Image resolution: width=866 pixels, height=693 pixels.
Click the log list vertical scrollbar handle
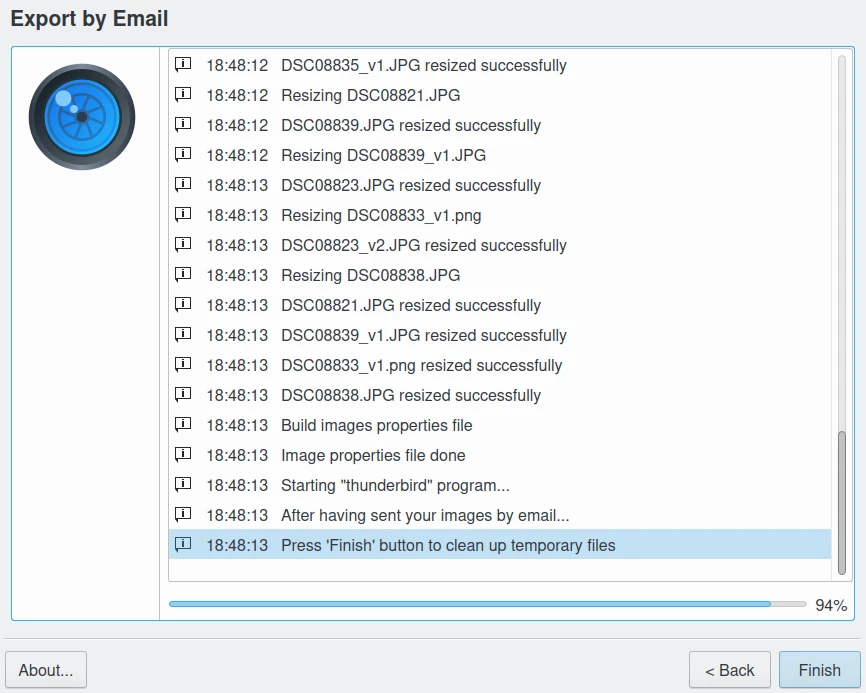pyautogui.click(x=841, y=502)
